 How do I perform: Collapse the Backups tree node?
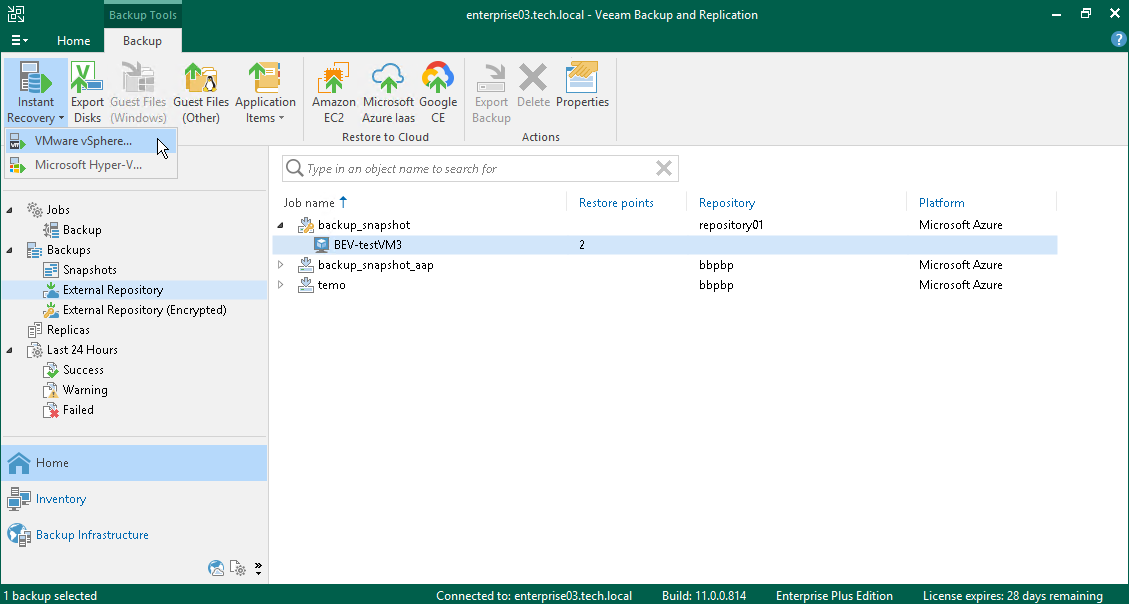click(x=9, y=251)
